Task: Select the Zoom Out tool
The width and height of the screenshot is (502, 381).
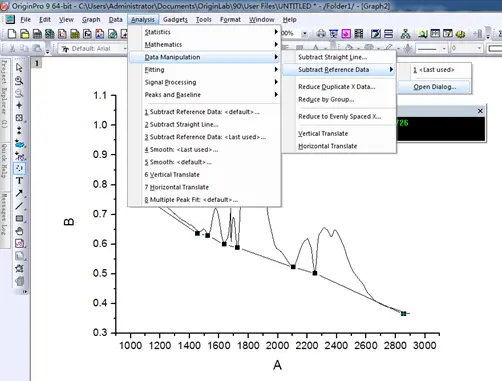Action: pos(19,93)
